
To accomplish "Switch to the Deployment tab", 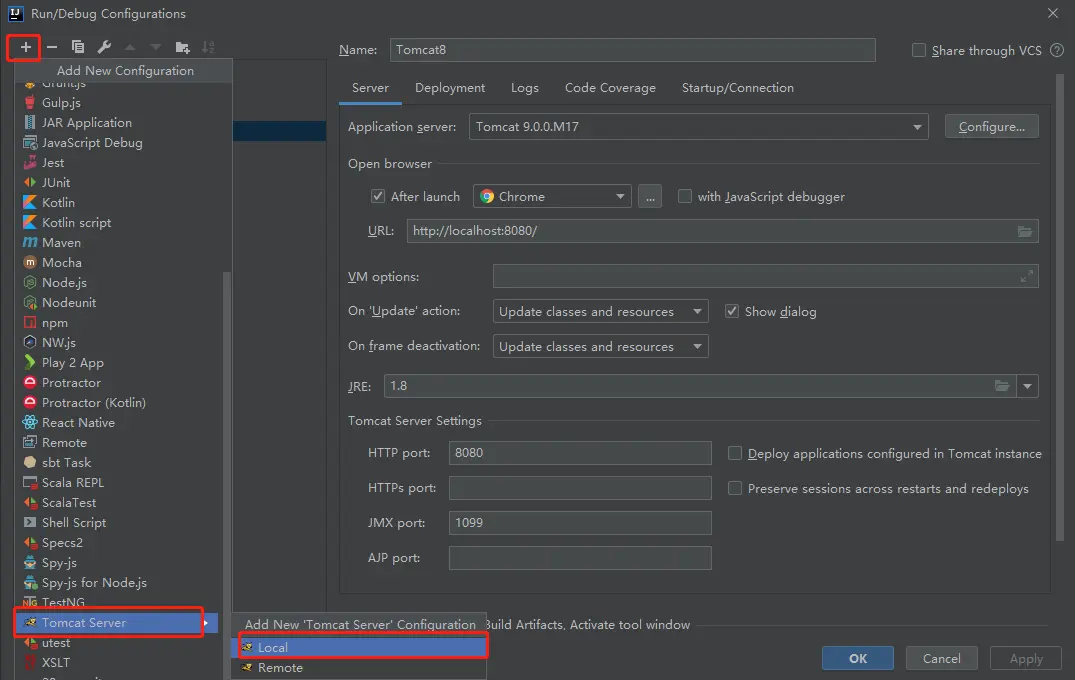I will (x=450, y=88).
